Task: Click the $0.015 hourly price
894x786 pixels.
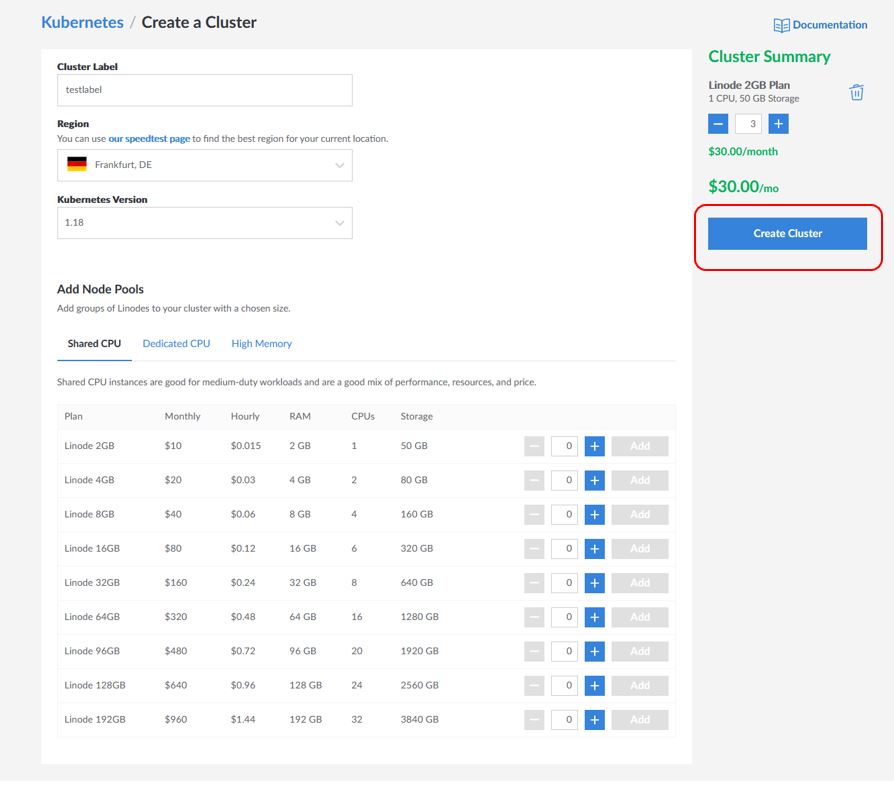Action: point(246,446)
